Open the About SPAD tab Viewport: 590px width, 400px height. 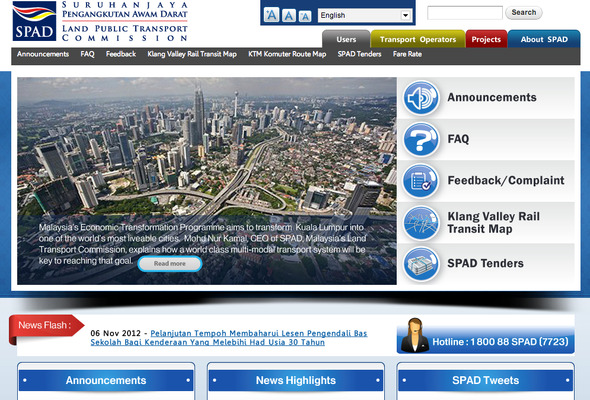pos(544,39)
